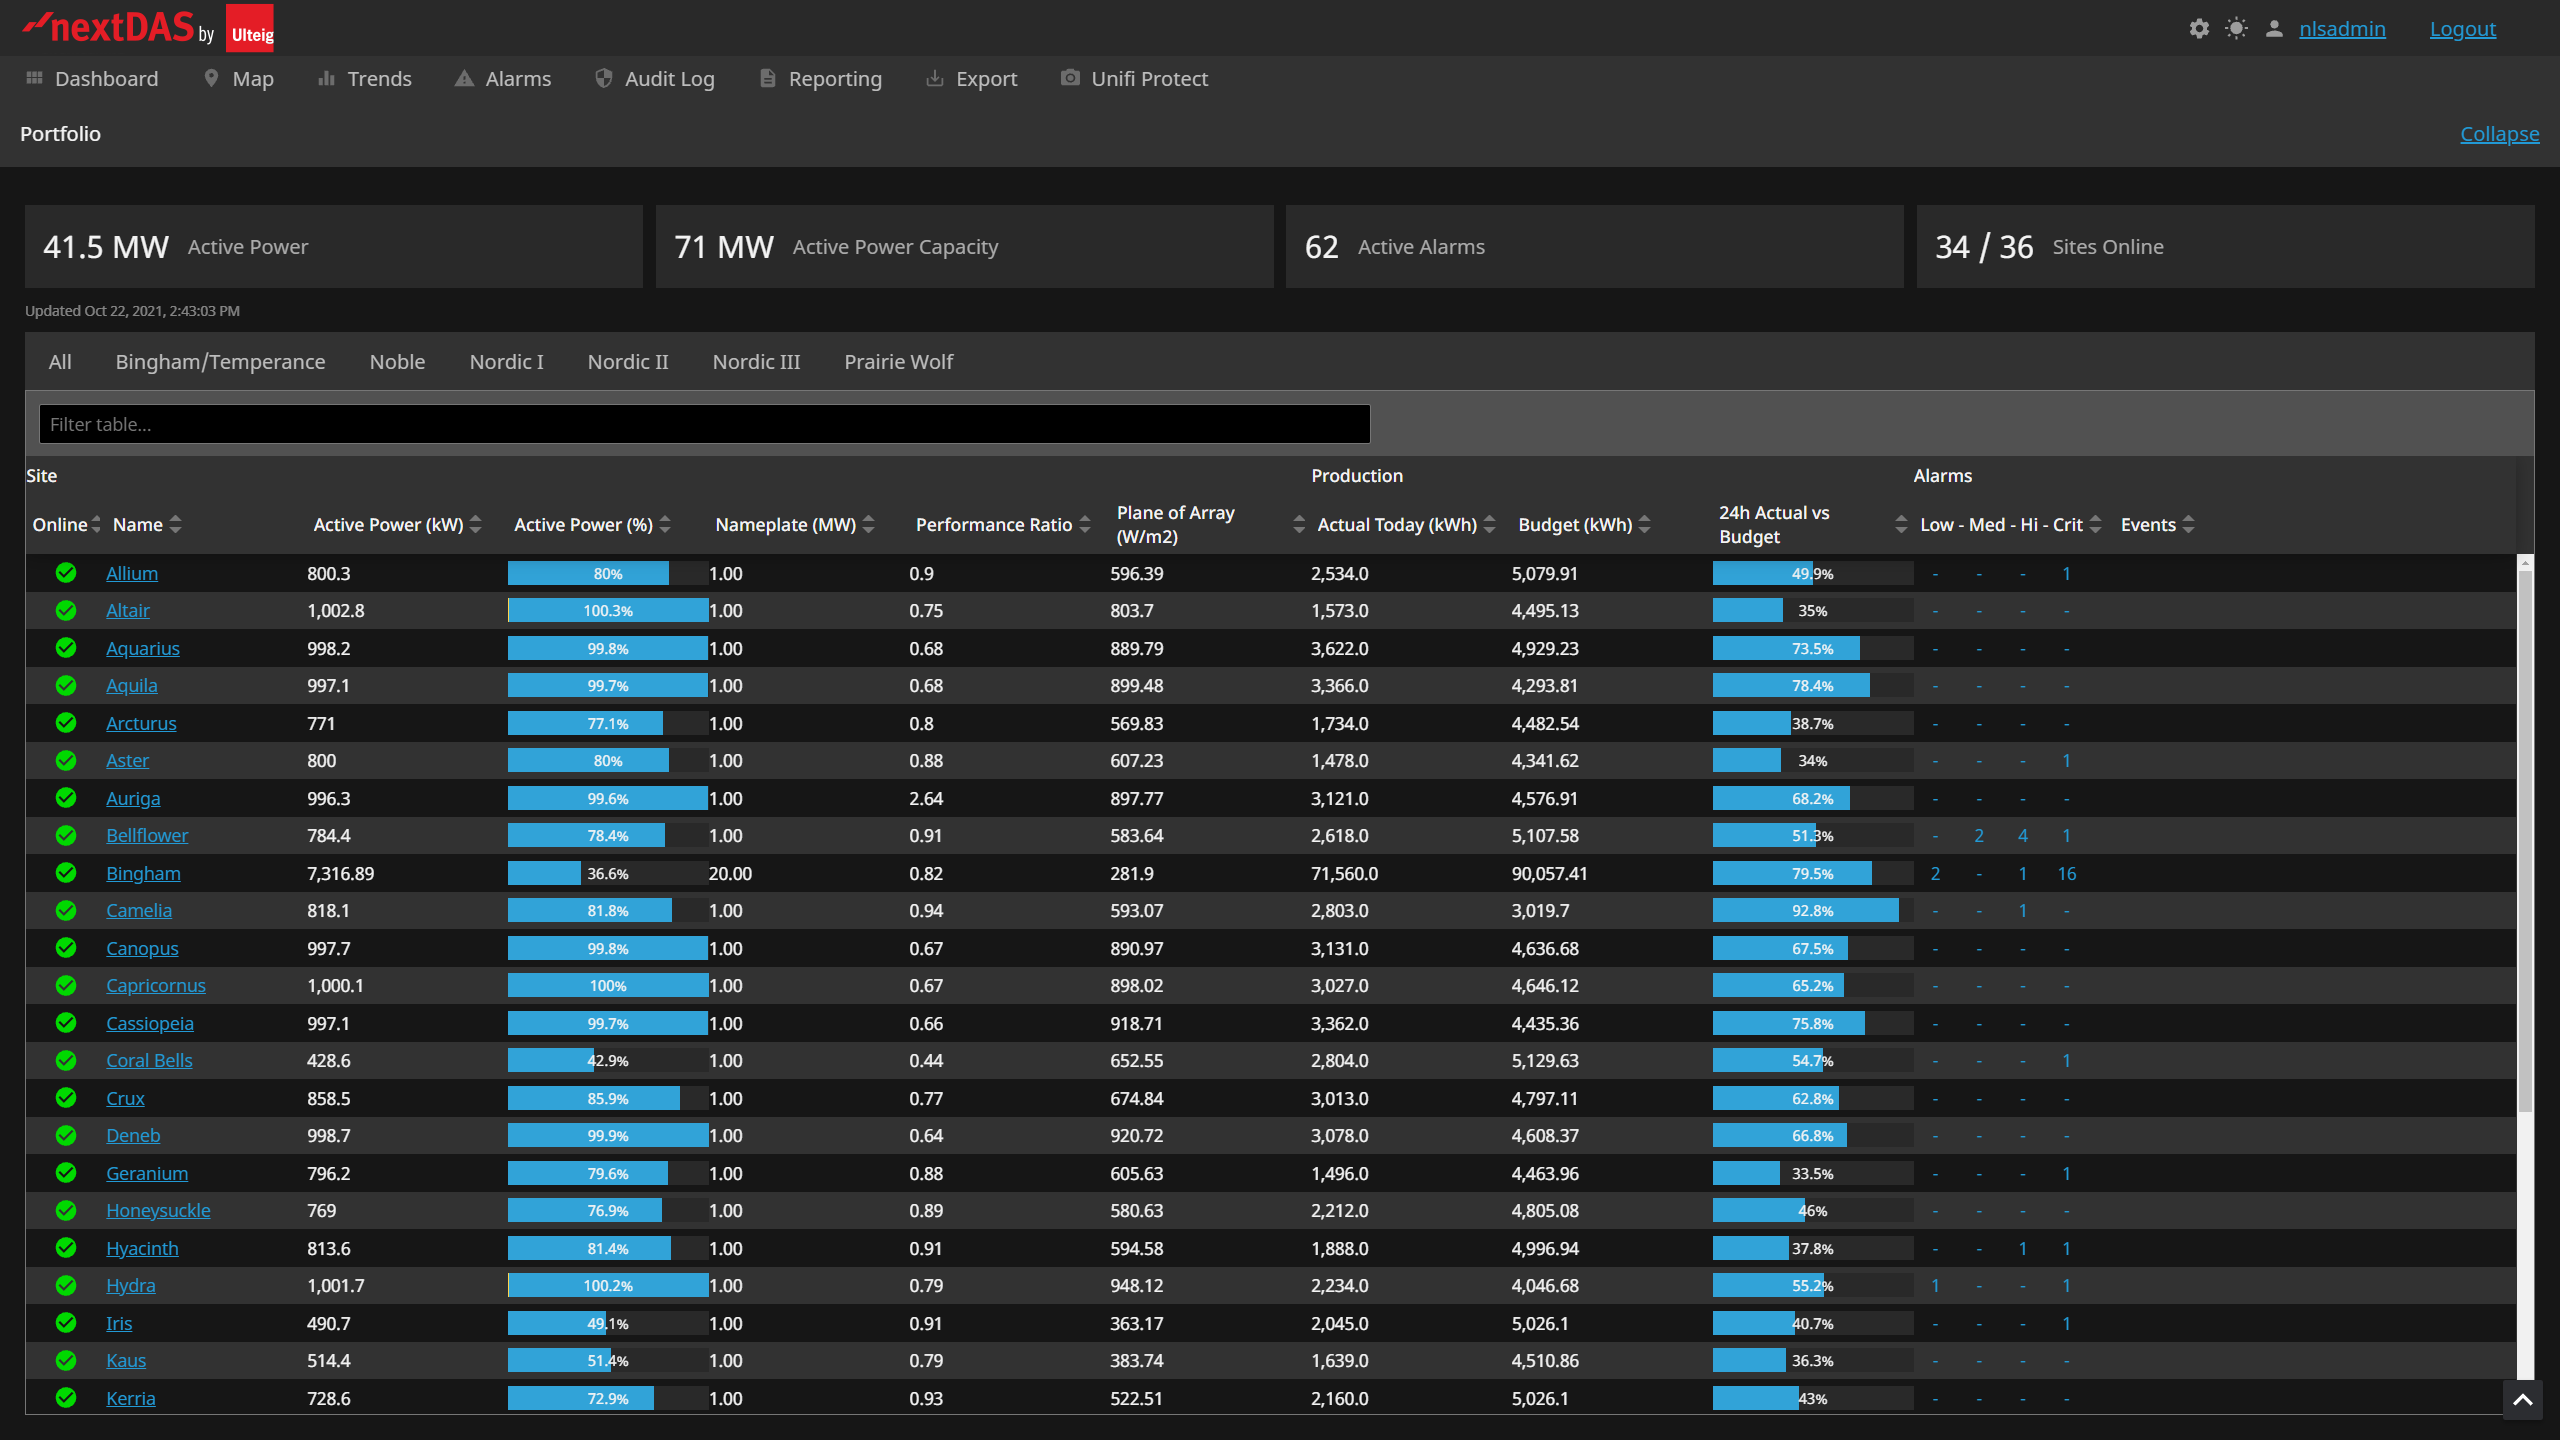
Task: Click Kaus online status check icon
Action: [x=66, y=1360]
